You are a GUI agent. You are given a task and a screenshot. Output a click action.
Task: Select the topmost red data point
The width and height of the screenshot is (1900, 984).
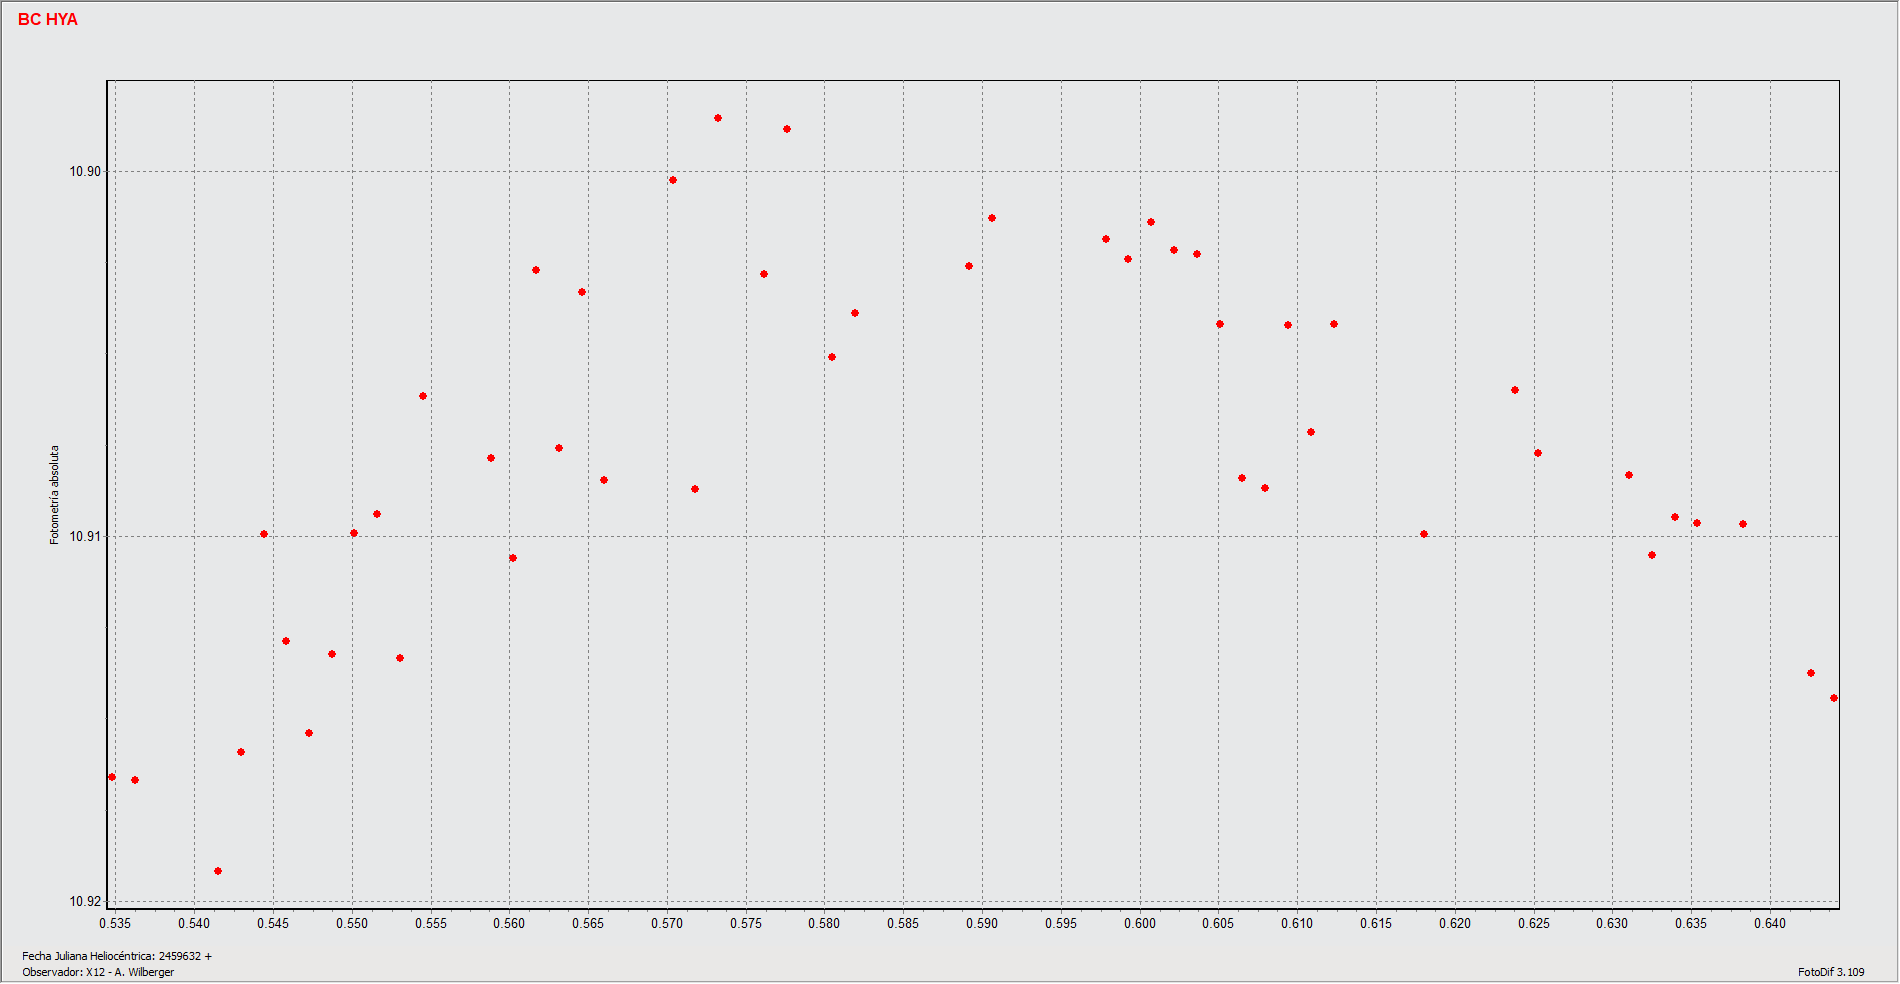point(718,119)
